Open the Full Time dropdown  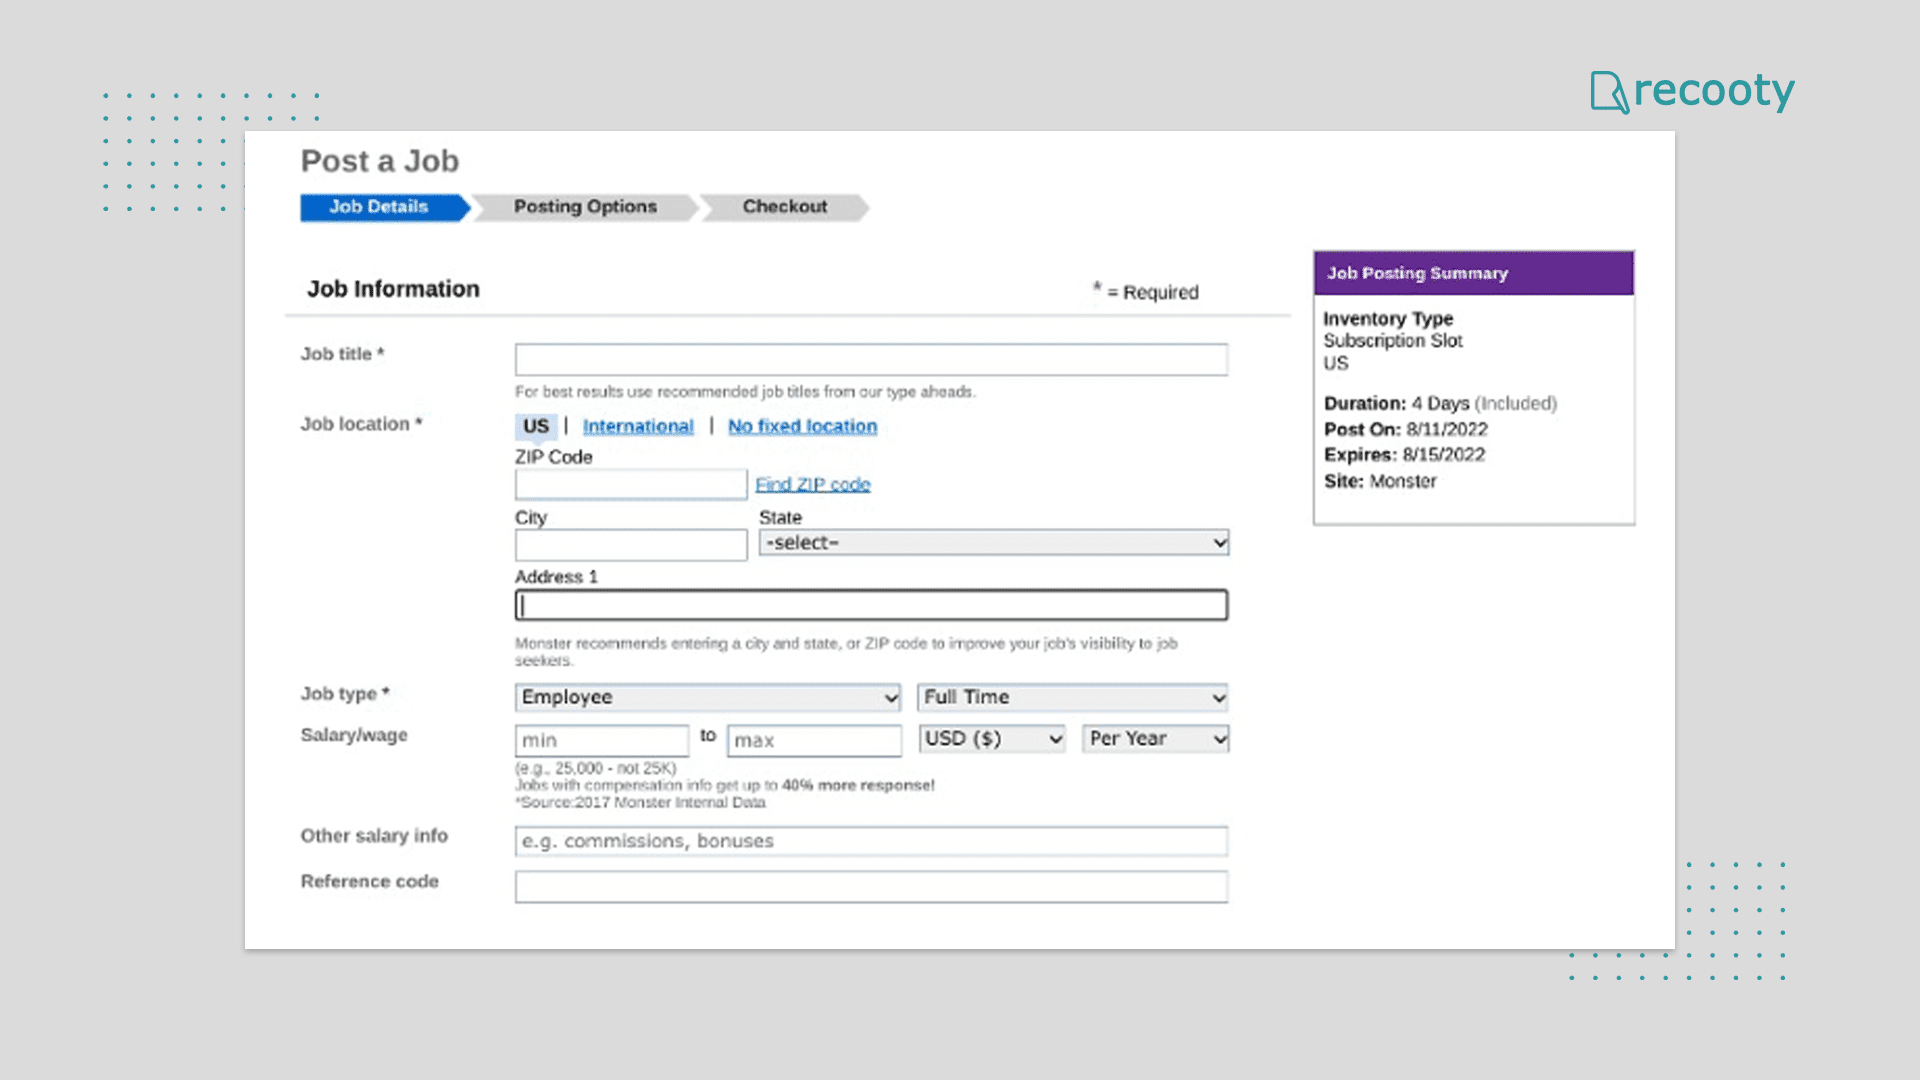pyautogui.click(x=1072, y=697)
